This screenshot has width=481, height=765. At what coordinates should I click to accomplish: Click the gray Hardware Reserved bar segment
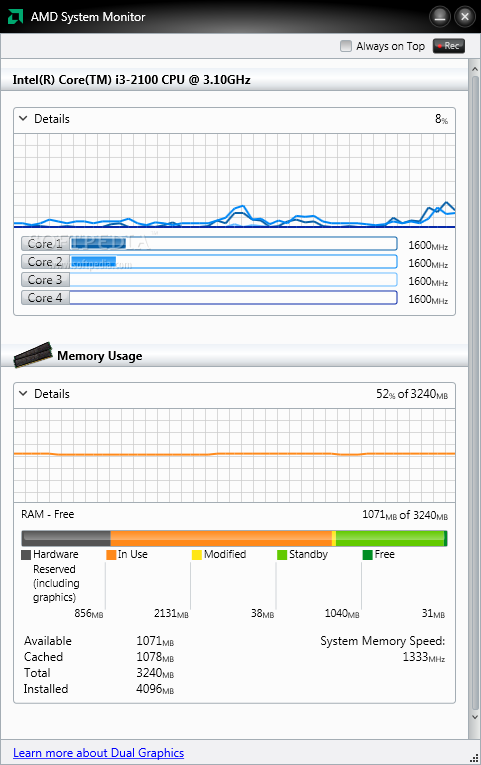pos(66,538)
